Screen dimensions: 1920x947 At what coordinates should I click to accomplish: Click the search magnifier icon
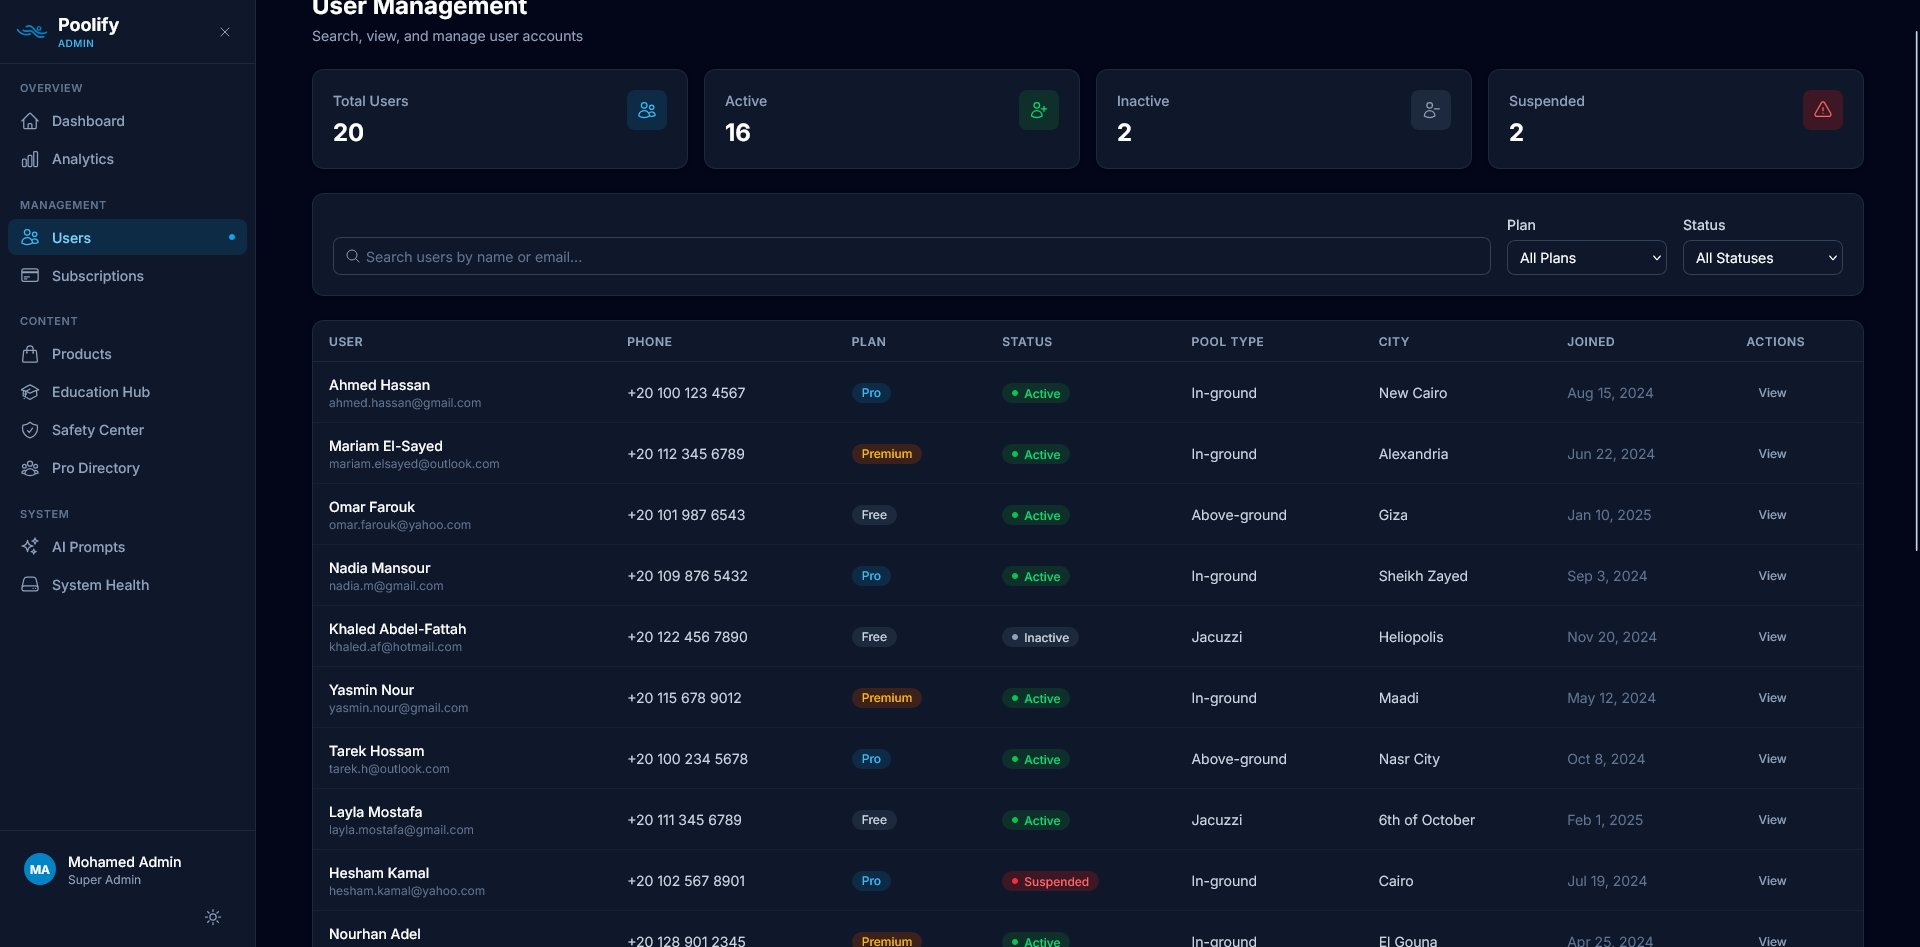pyautogui.click(x=353, y=256)
